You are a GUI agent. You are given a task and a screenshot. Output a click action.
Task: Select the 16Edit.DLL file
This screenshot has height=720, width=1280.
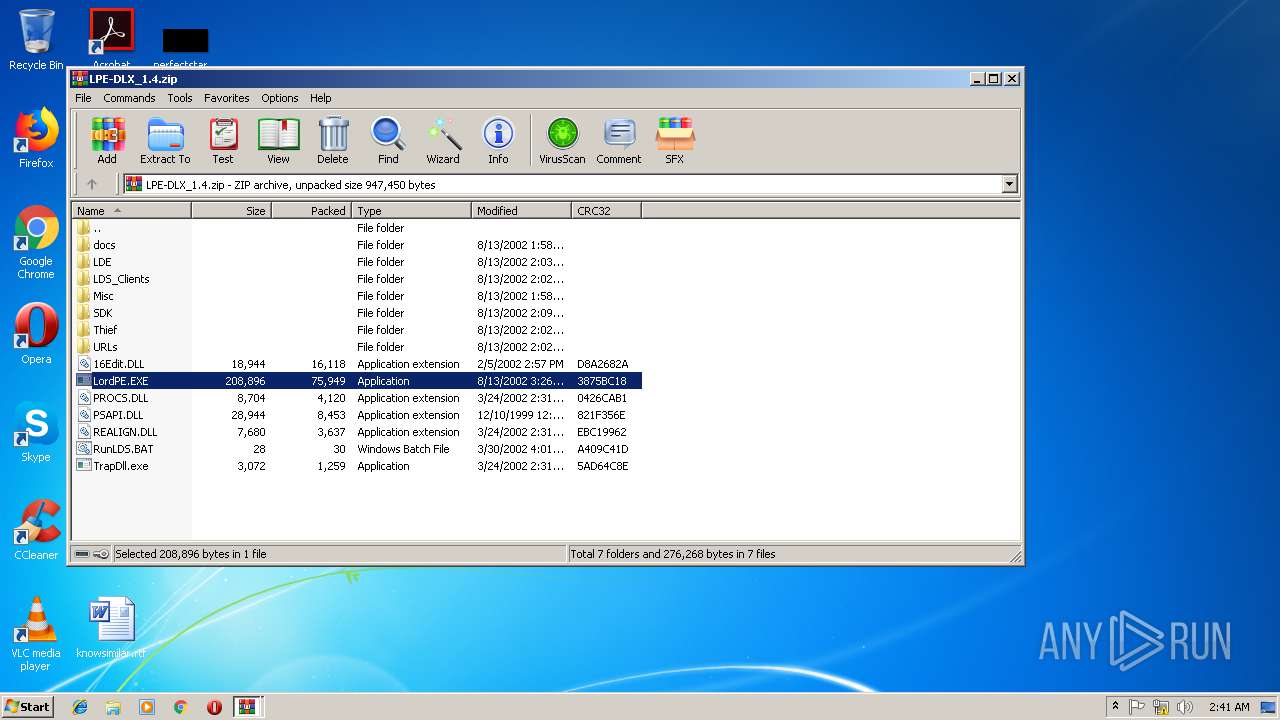358,364
